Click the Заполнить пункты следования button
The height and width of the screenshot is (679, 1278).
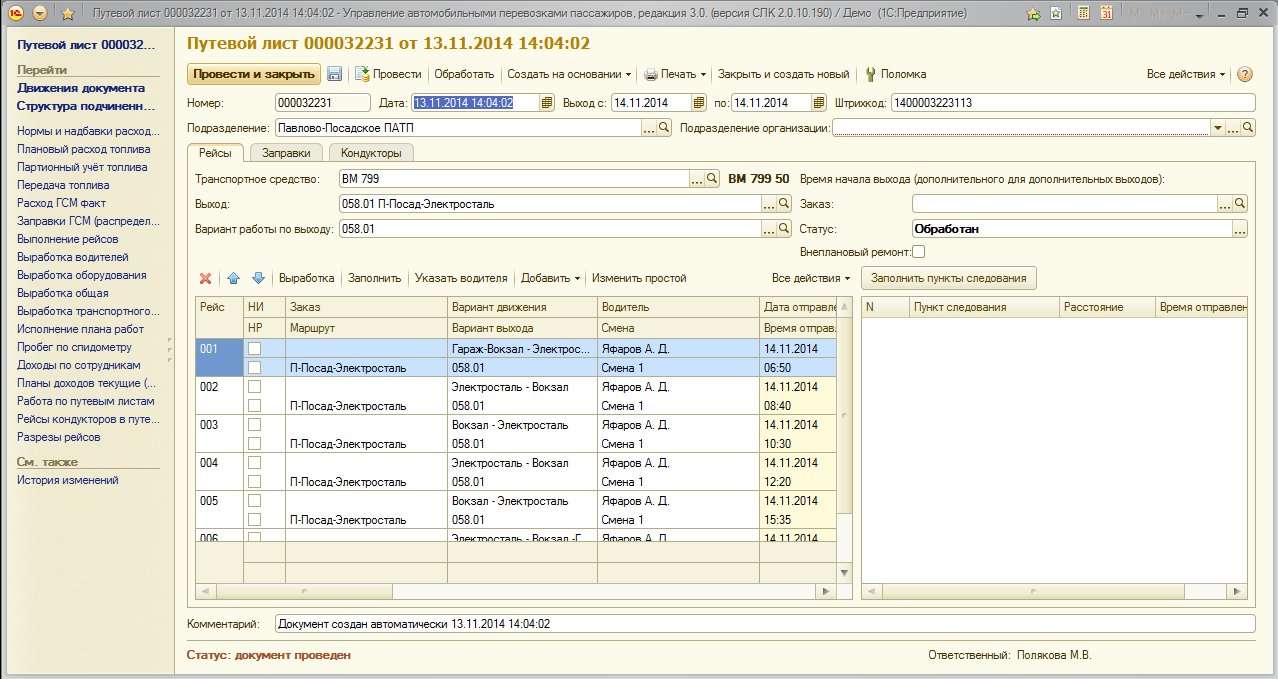(949, 278)
